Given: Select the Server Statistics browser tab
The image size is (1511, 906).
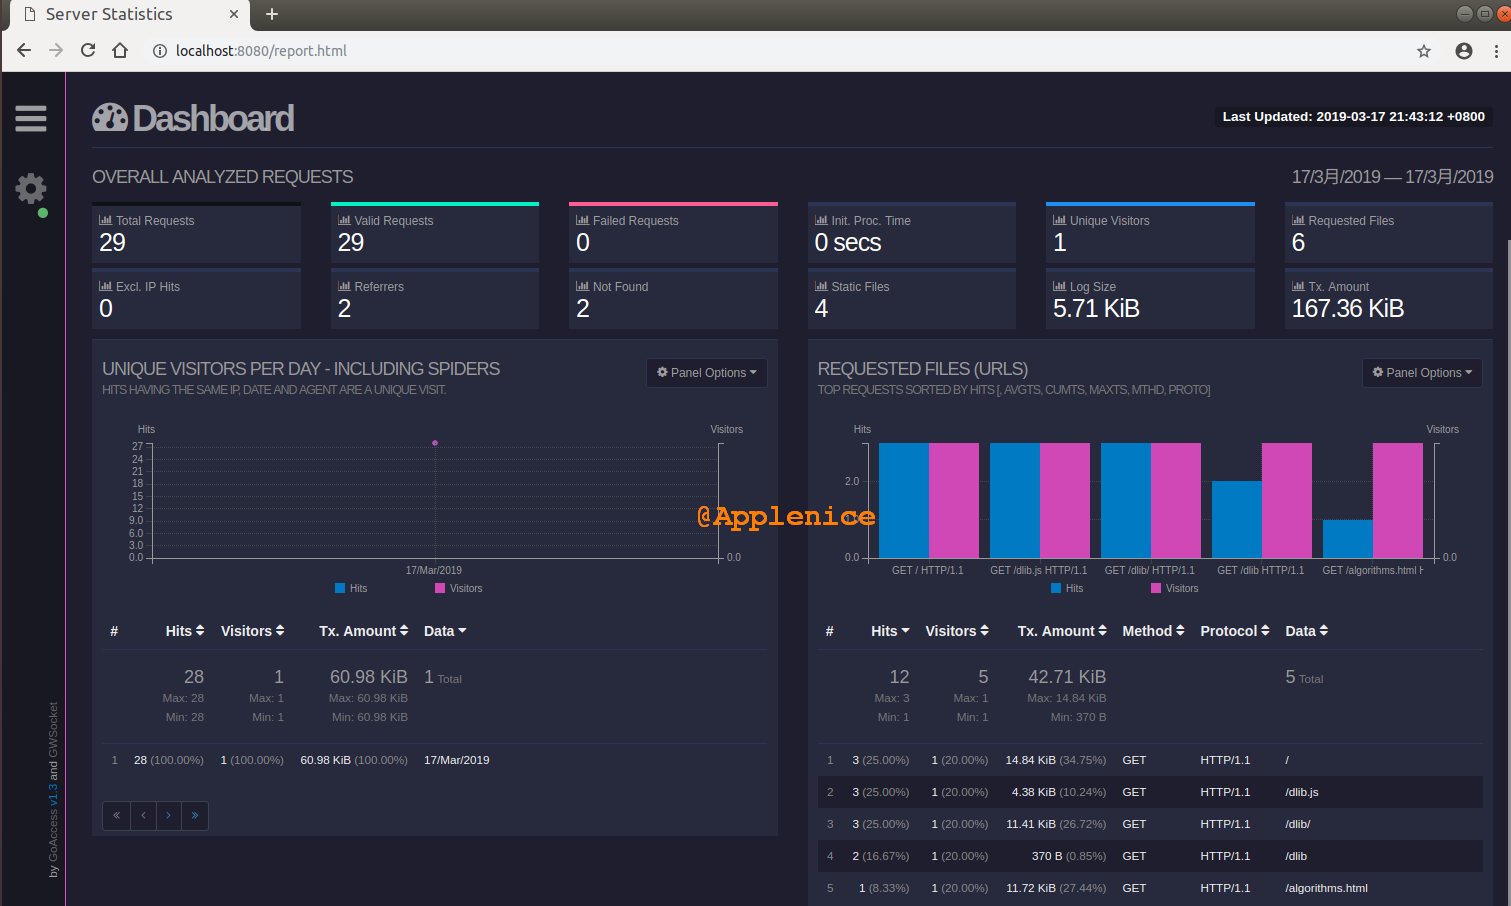Looking at the screenshot, I should pos(110,14).
